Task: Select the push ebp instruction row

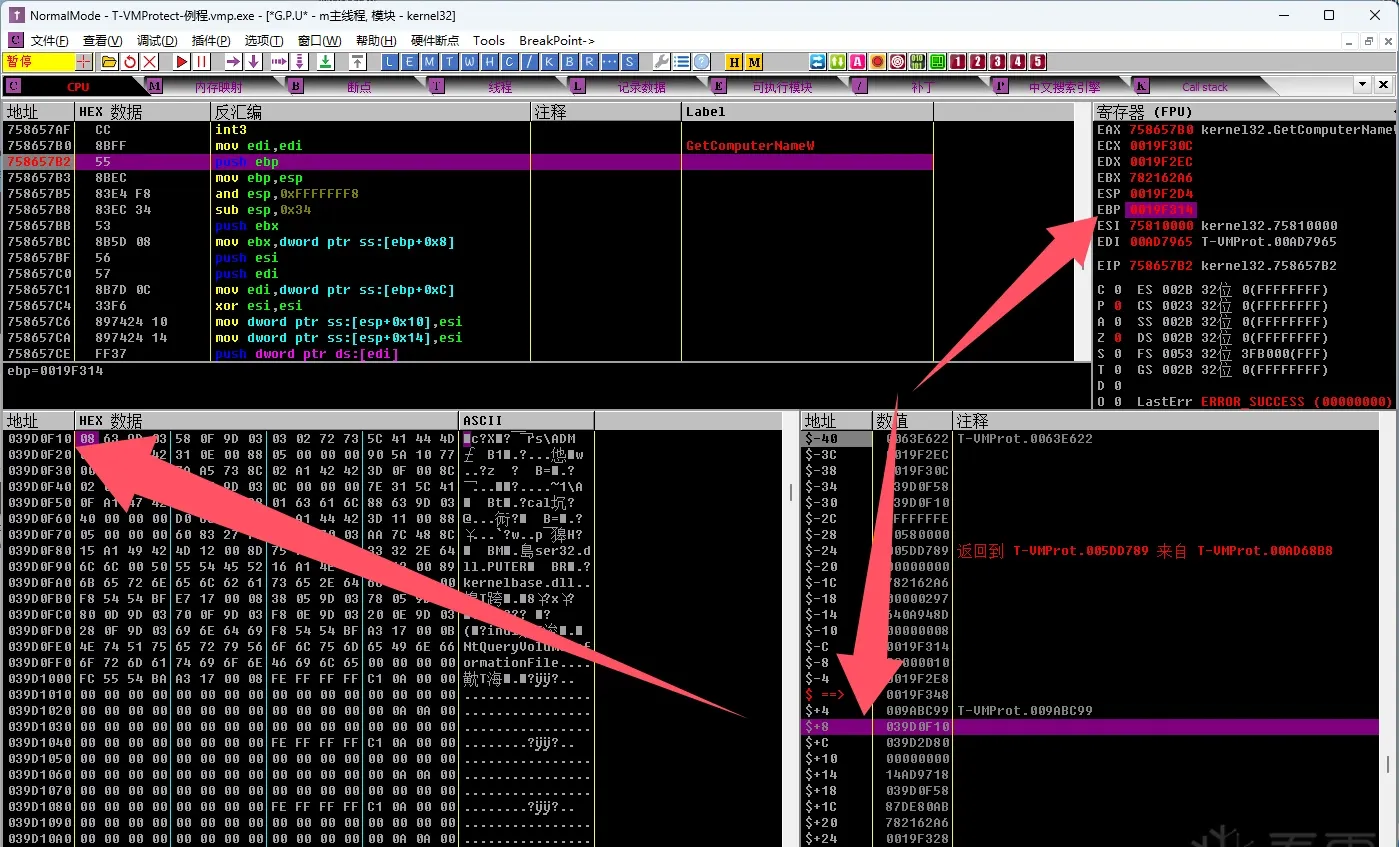Action: pos(468,162)
